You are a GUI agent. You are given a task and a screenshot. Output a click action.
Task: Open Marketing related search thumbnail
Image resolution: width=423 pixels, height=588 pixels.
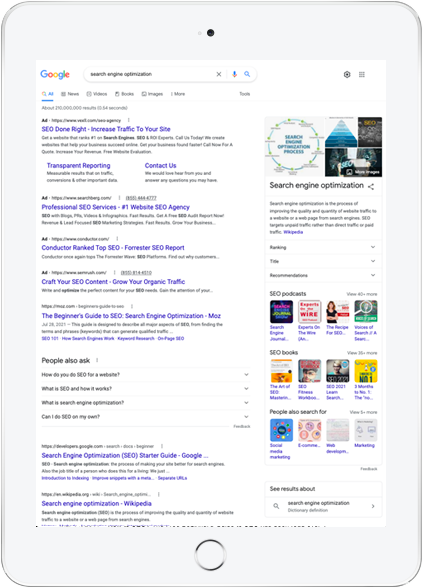366,430
